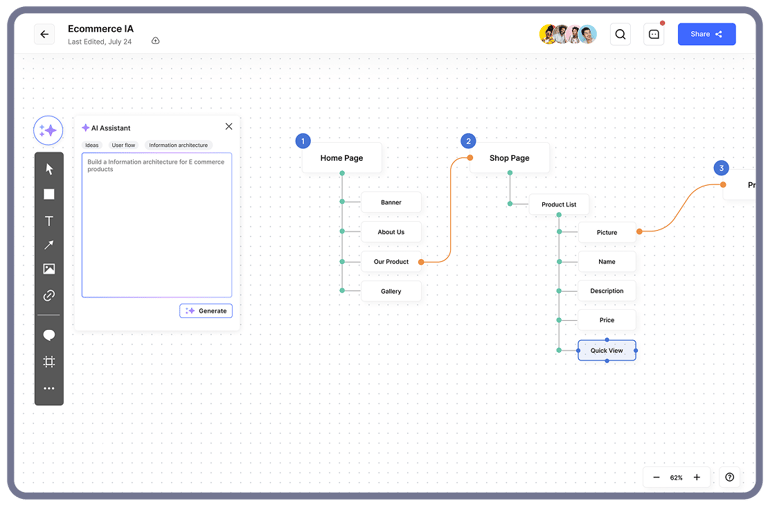Image resolution: width=768 pixels, height=510 pixels.
Task: Select the Price node
Action: coord(607,320)
